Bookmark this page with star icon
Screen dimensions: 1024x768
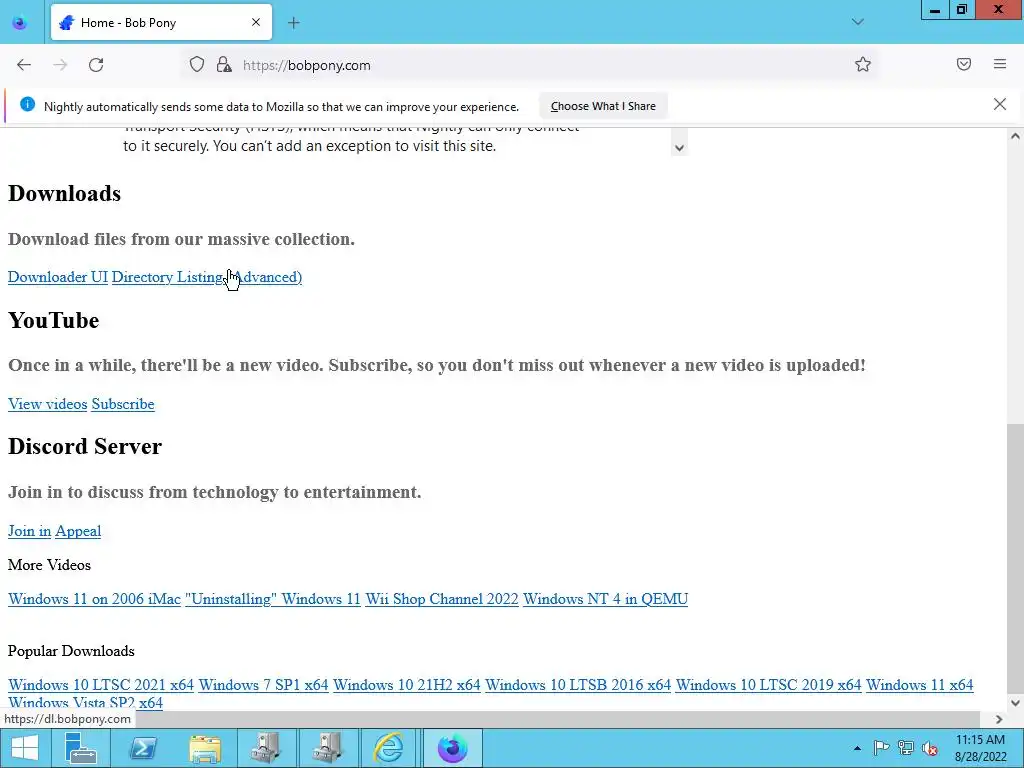tap(863, 65)
